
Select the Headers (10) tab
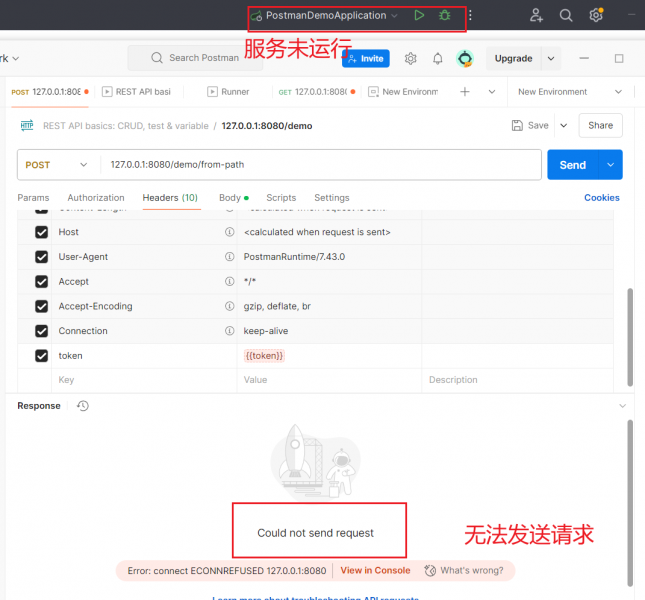[170, 198]
